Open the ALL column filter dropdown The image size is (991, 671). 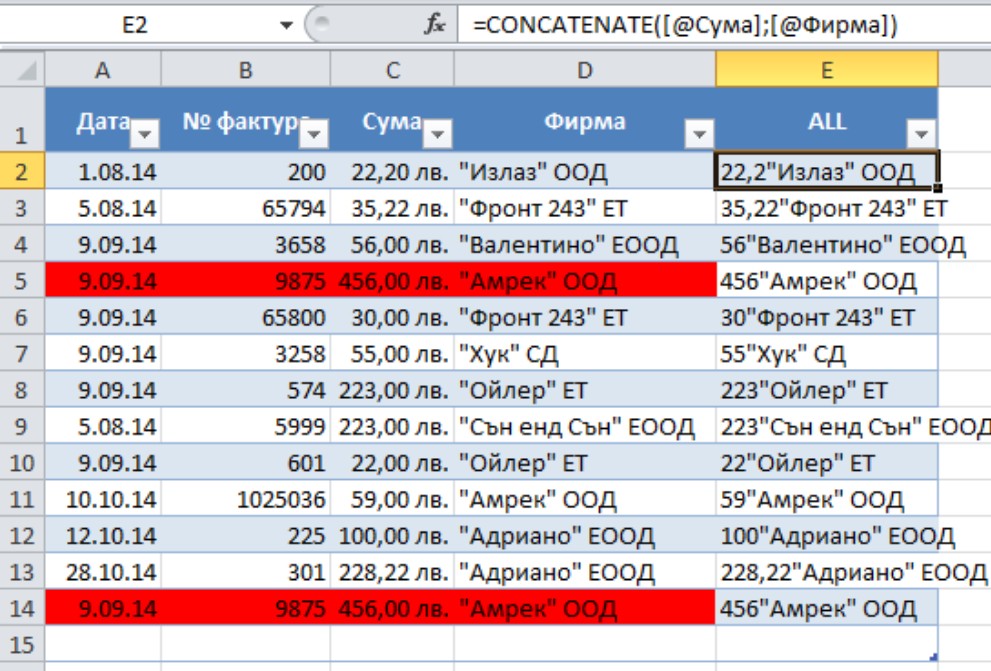click(921, 134)
